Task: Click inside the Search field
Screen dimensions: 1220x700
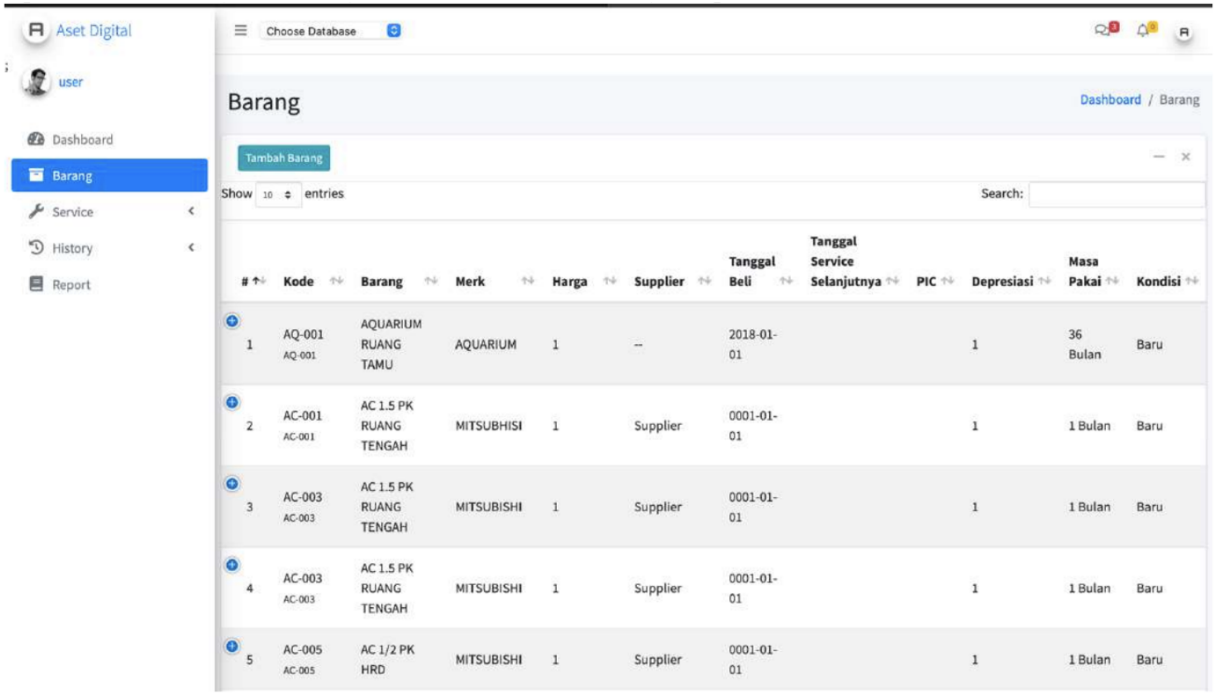Action: tap(1115, 194)
